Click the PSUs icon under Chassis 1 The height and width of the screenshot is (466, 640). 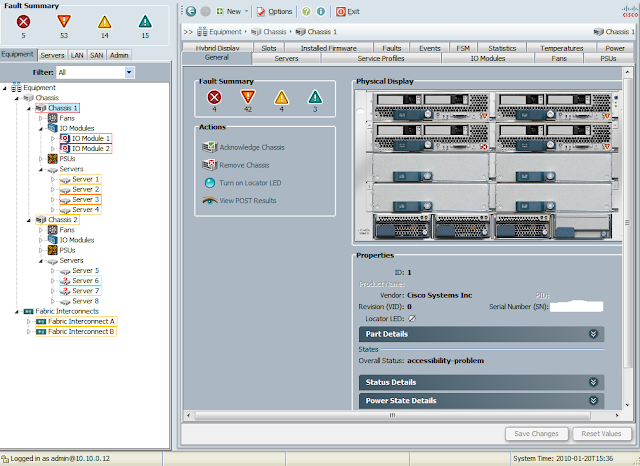tap(52, 159)
